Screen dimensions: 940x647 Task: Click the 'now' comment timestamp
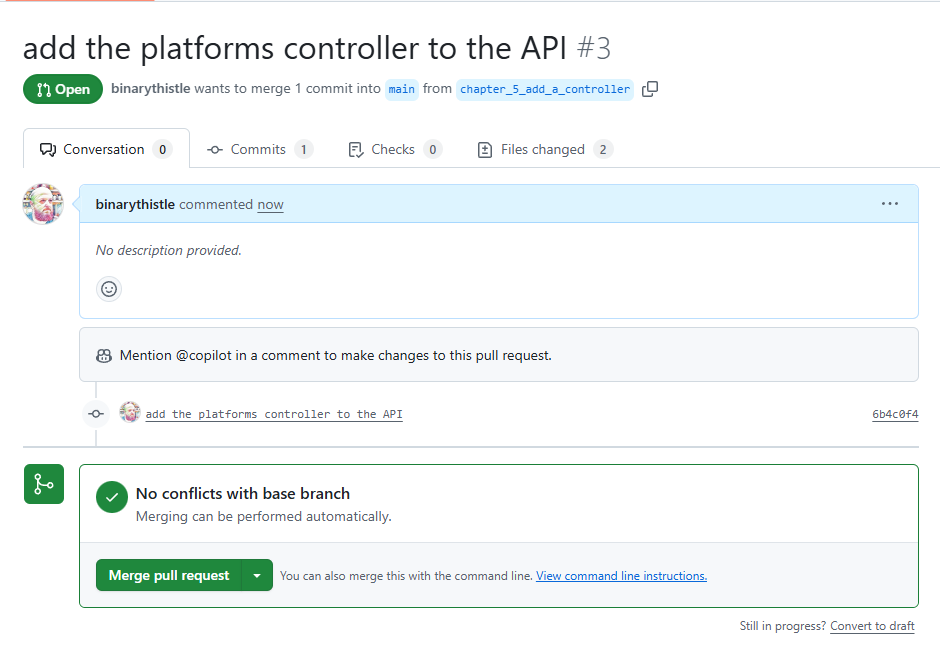[x=270, y=204]
